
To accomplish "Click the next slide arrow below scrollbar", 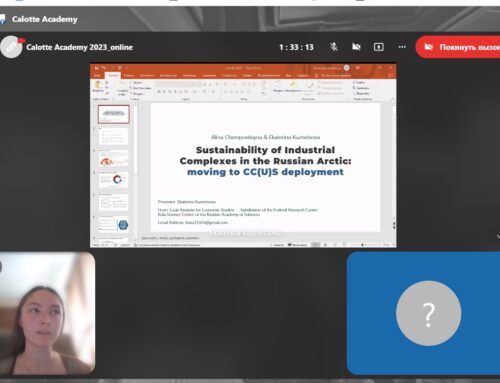I will (394, 228).
